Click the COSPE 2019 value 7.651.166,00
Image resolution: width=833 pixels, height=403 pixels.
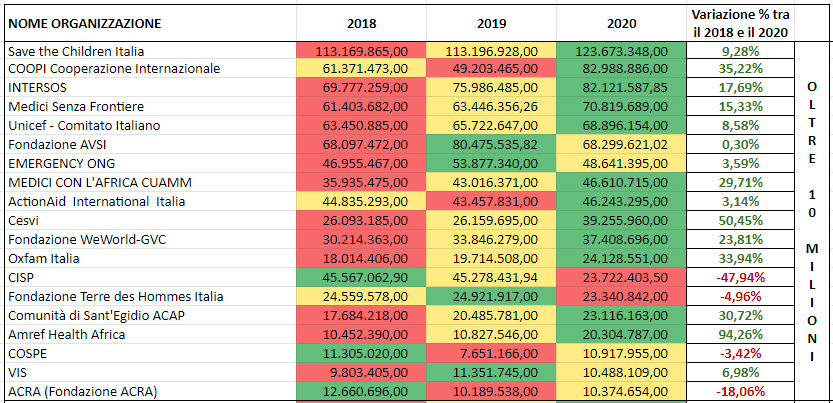pyautogui.click(x=491, y=353)
